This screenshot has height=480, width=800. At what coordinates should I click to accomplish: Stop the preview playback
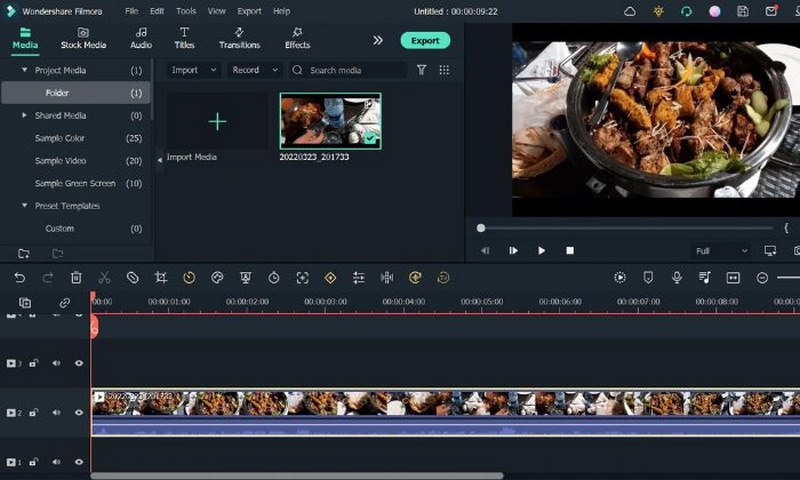pyautogui.click(x=570, y=250)
